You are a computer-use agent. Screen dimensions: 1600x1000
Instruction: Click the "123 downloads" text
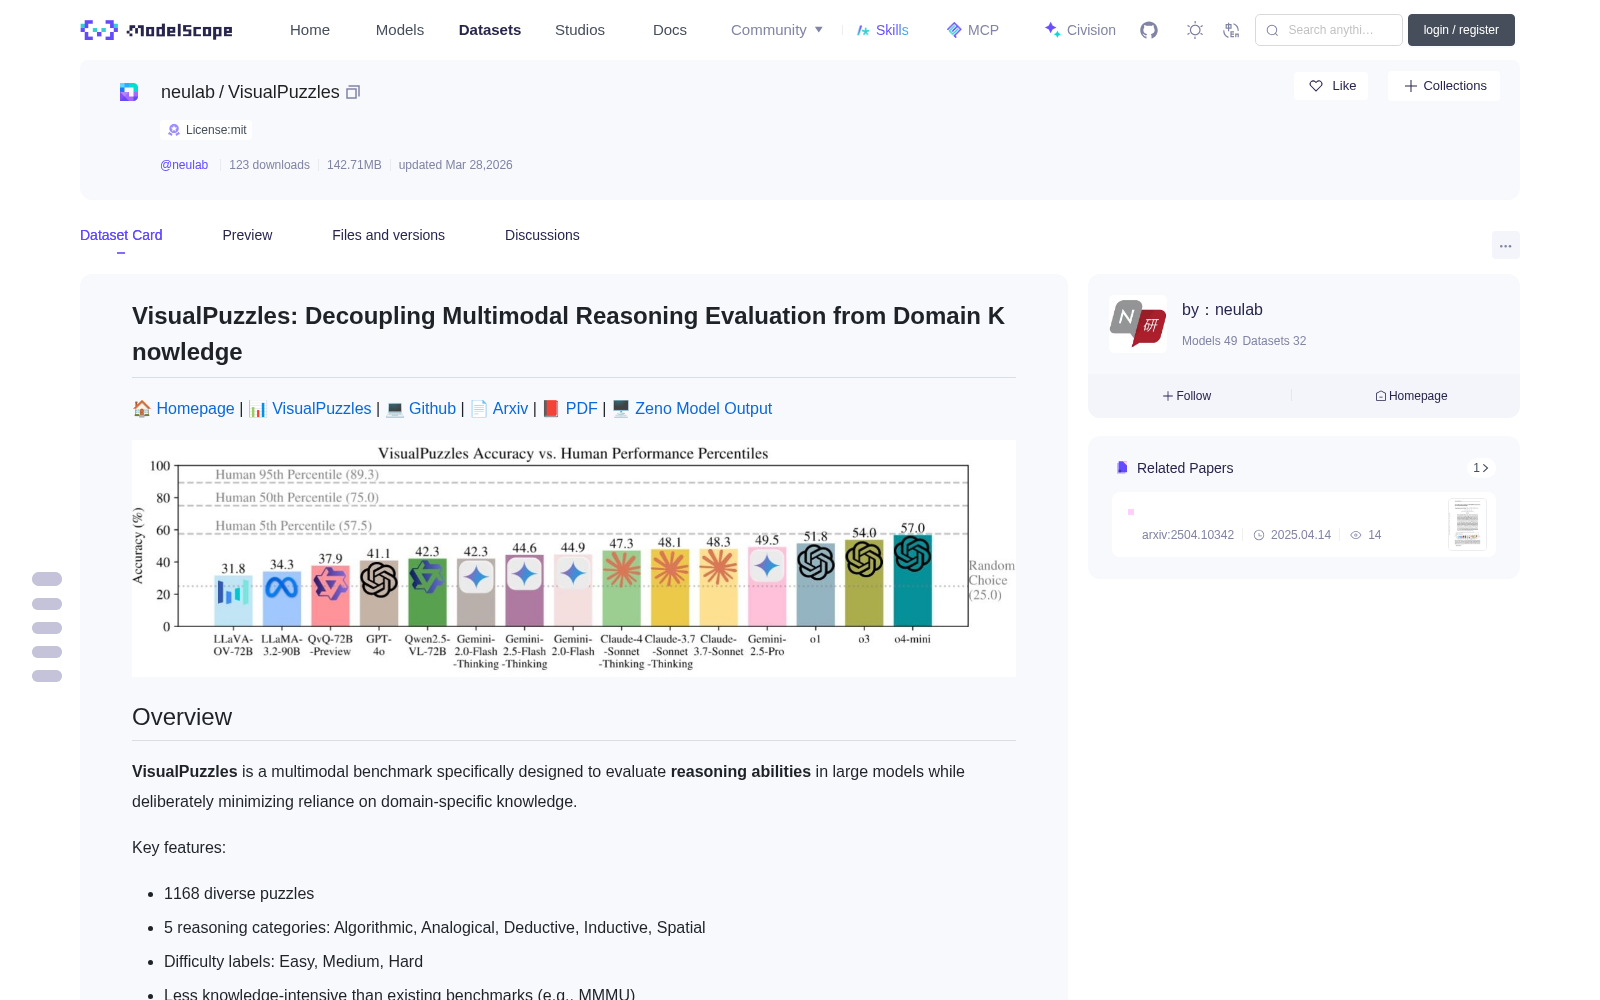269,165
